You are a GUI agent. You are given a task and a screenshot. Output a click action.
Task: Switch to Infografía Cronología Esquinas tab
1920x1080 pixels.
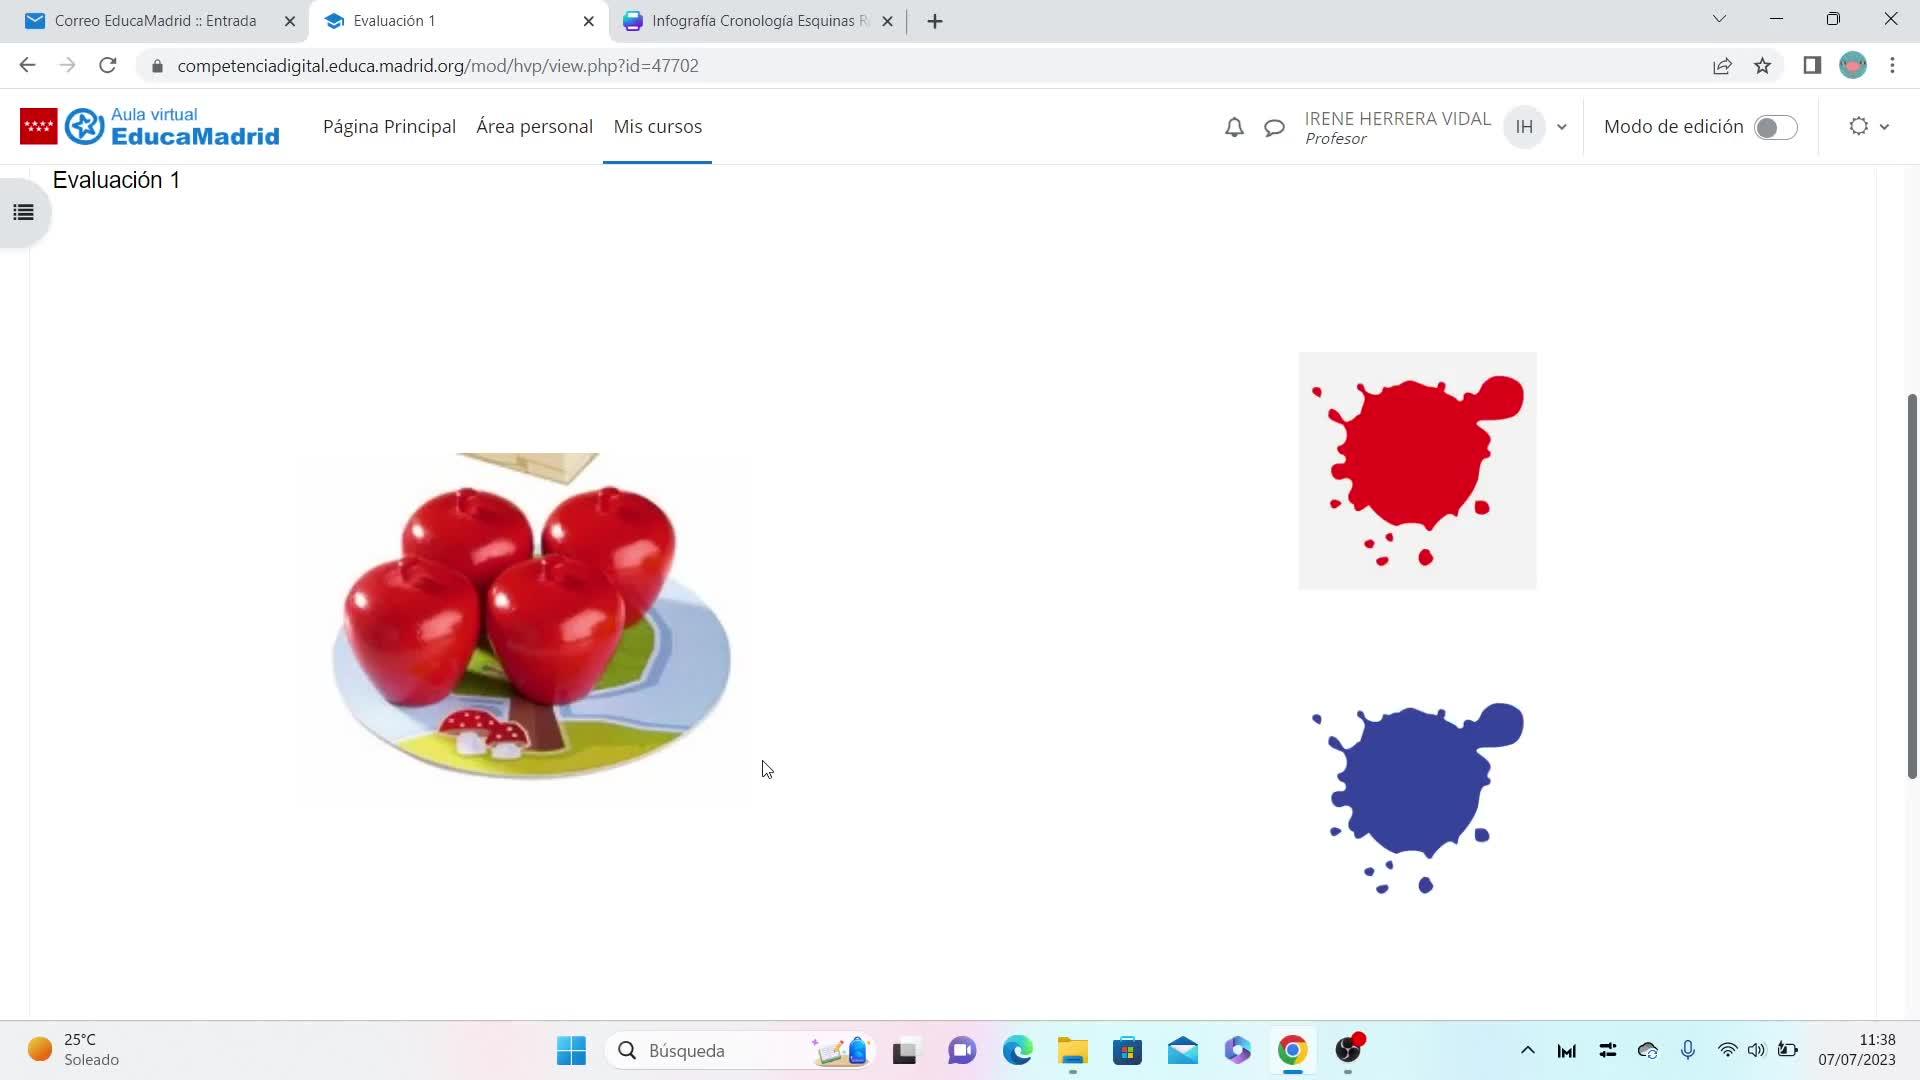coord(752,21)
